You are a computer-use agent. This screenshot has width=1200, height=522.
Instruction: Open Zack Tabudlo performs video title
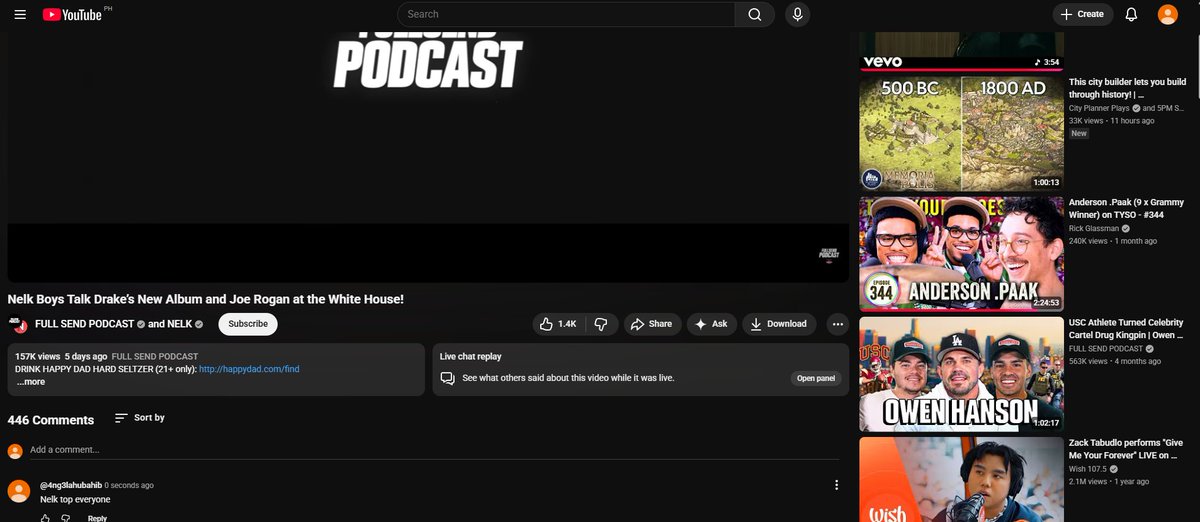1127,449
